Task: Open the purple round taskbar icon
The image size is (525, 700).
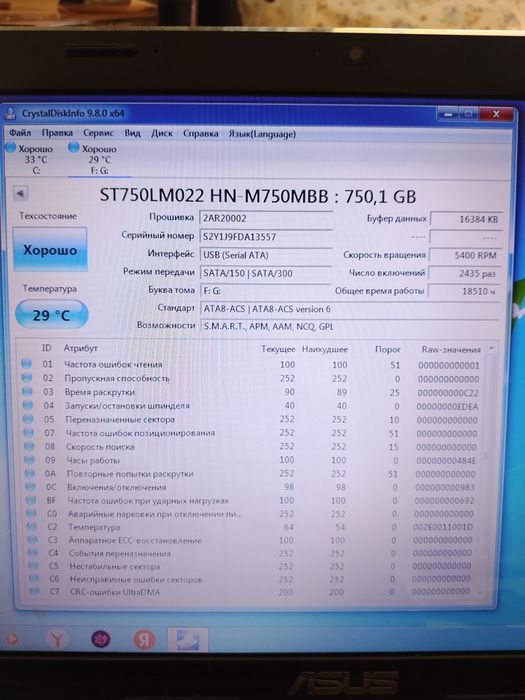Action: (x=100, y=639)
